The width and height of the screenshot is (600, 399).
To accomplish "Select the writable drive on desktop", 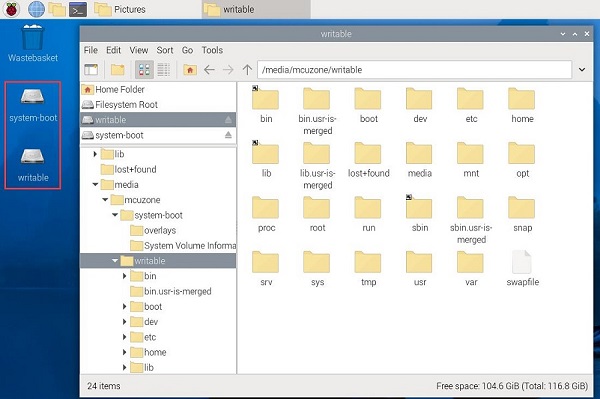I will point(33,165).
